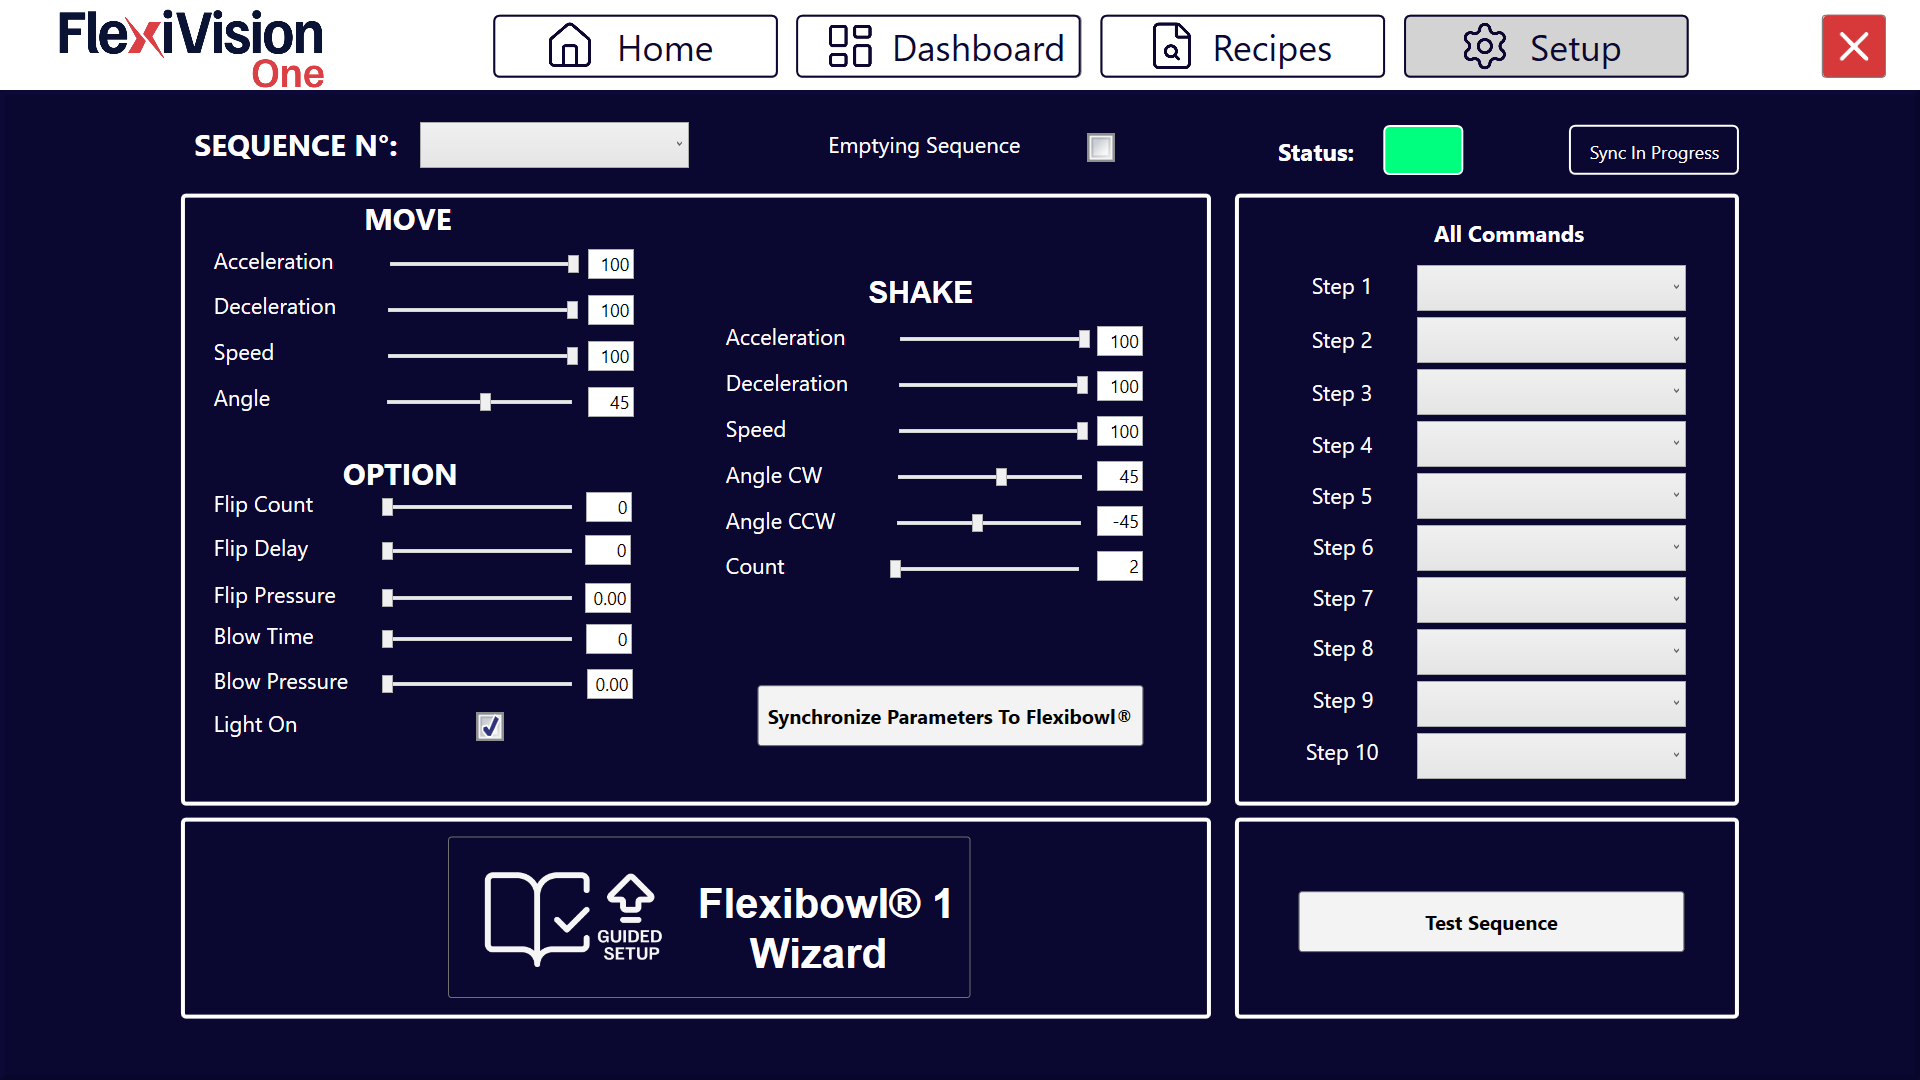This screenshot has width=1920, height=1080.
Task: Click the Blow Time slider
Action: (x=477, y=639)
